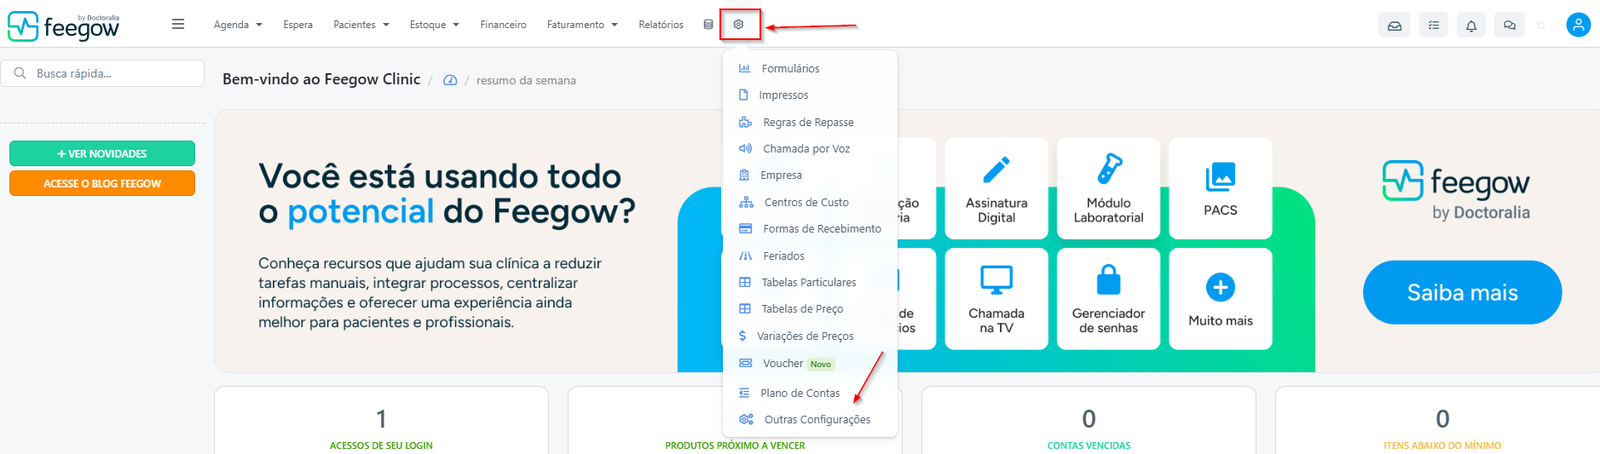Click the settings gear icon
Image resolution: width=1600 pixels, height=454 pixels.
pyautogui.click(x=739, y=24)
